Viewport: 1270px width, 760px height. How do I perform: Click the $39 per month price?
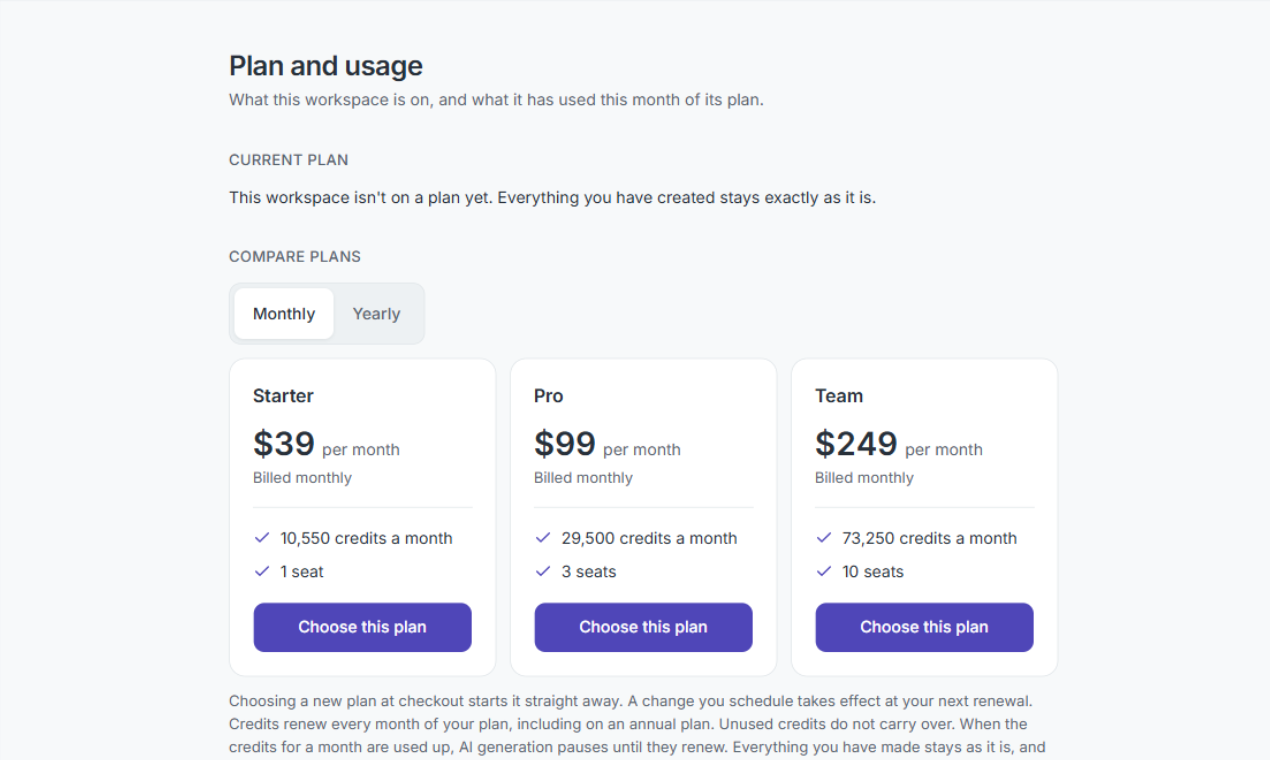326,444
